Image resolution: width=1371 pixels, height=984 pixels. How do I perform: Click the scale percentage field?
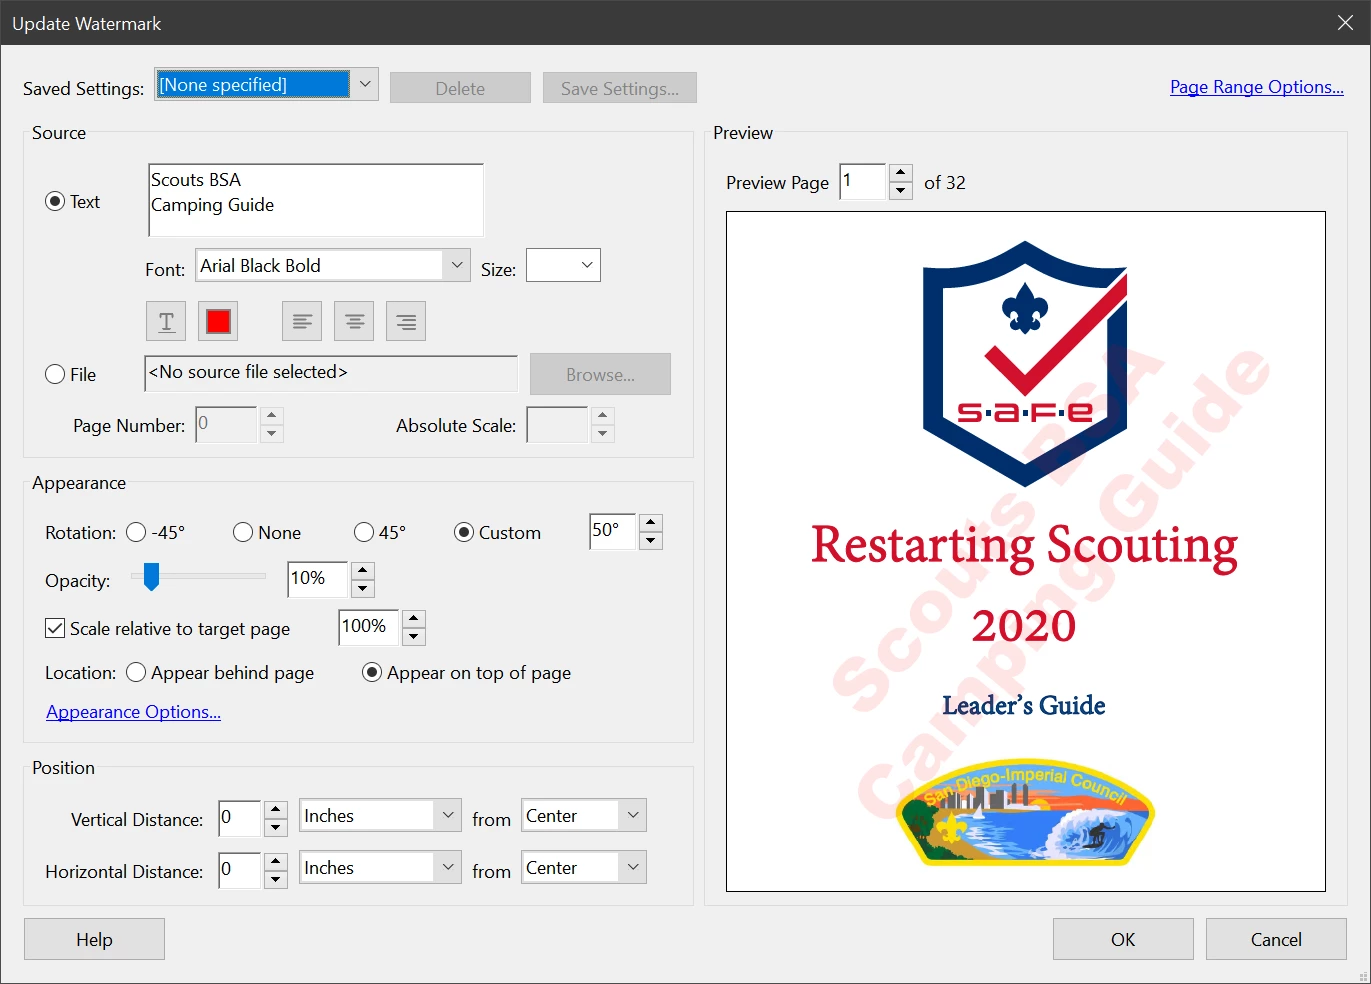point(369,628)
